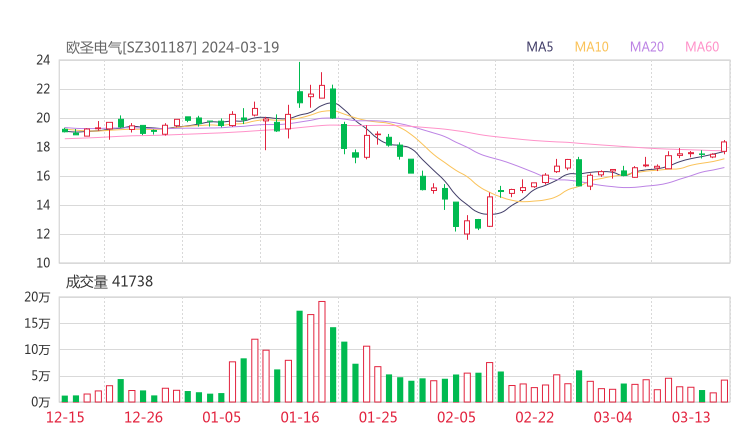Click the 15万 volume axis label
The image size is (740, 440).
pyautogui.click(x=37, y=323)
